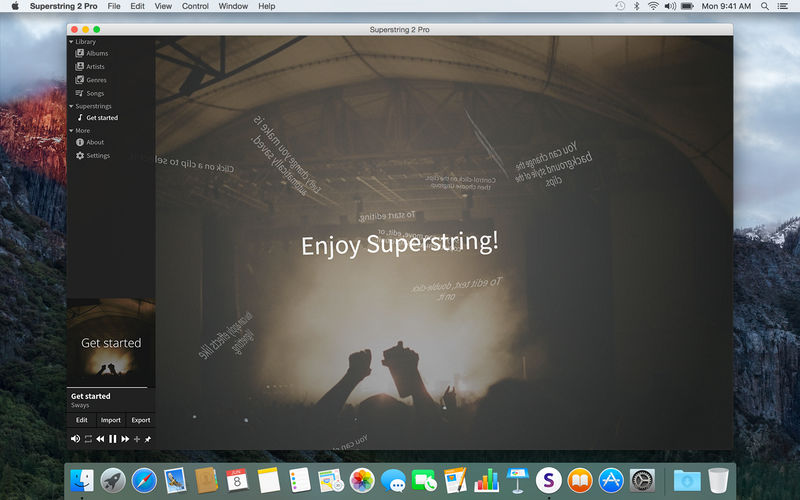Toggle repeat mode in the player
800x500 pixels.
(88, 439)
